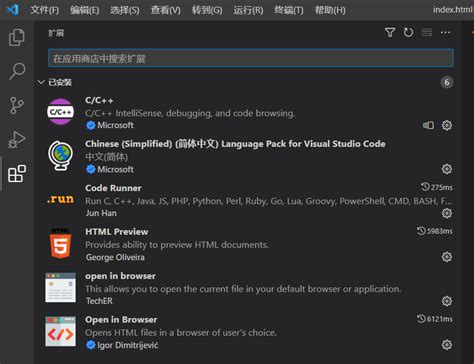474x364 pixels.
Task: Click the VS Code logo icon
Action: tap(13, 10)
